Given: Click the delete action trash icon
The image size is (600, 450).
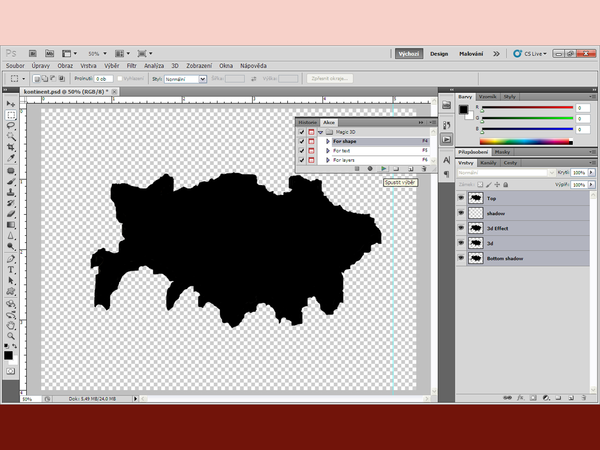Looking at the screenshot, I should click(423, 168).
